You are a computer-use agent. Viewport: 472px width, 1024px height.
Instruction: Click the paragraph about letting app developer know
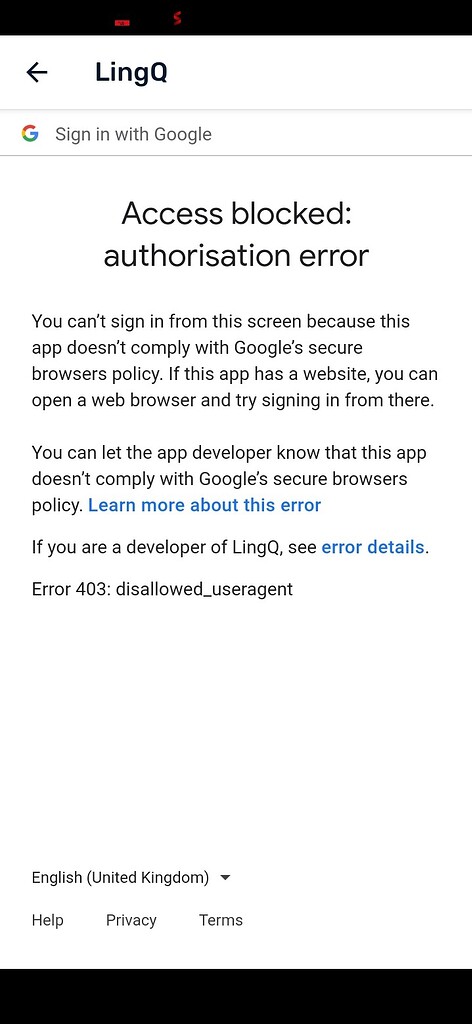pyautogui.click(x=228, y=479)
